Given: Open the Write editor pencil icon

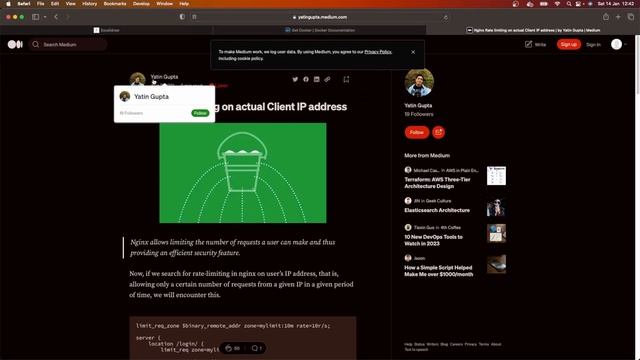Looking at the screenshot, I should 528,44.
